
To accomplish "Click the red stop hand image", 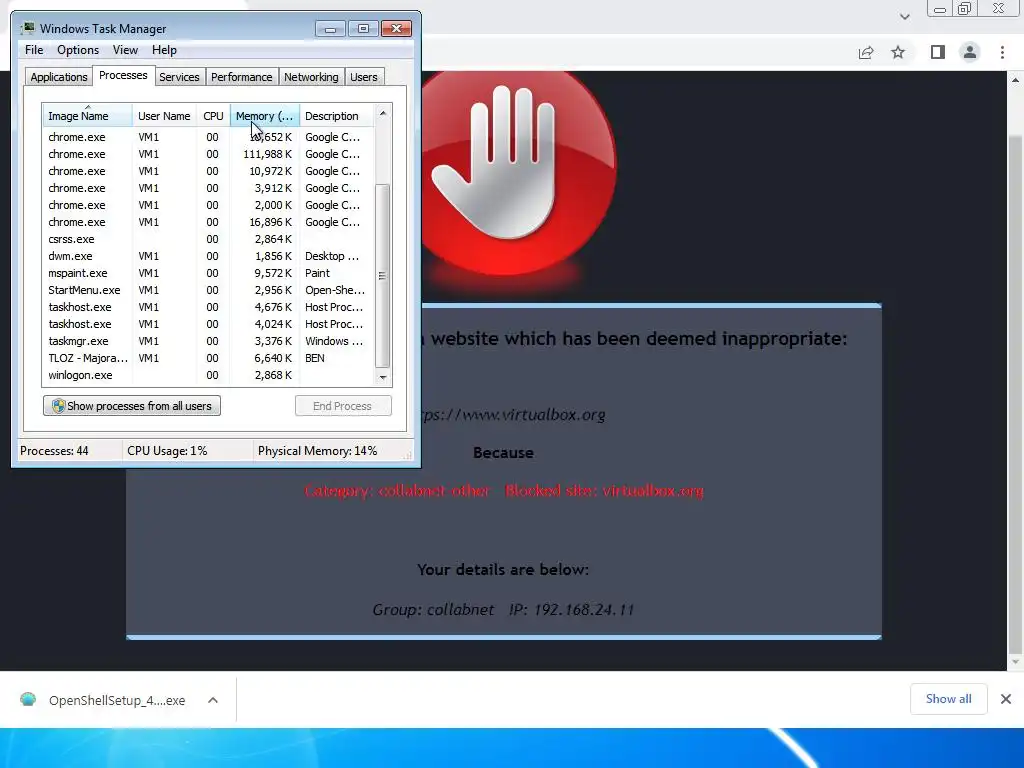I will [518, 173].
